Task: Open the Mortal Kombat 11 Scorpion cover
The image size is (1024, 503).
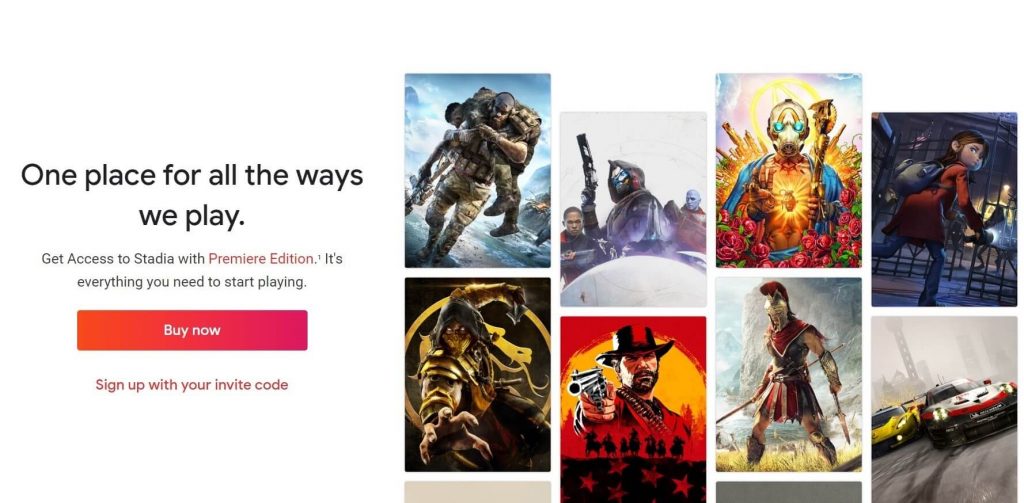Action: [477, 374]
